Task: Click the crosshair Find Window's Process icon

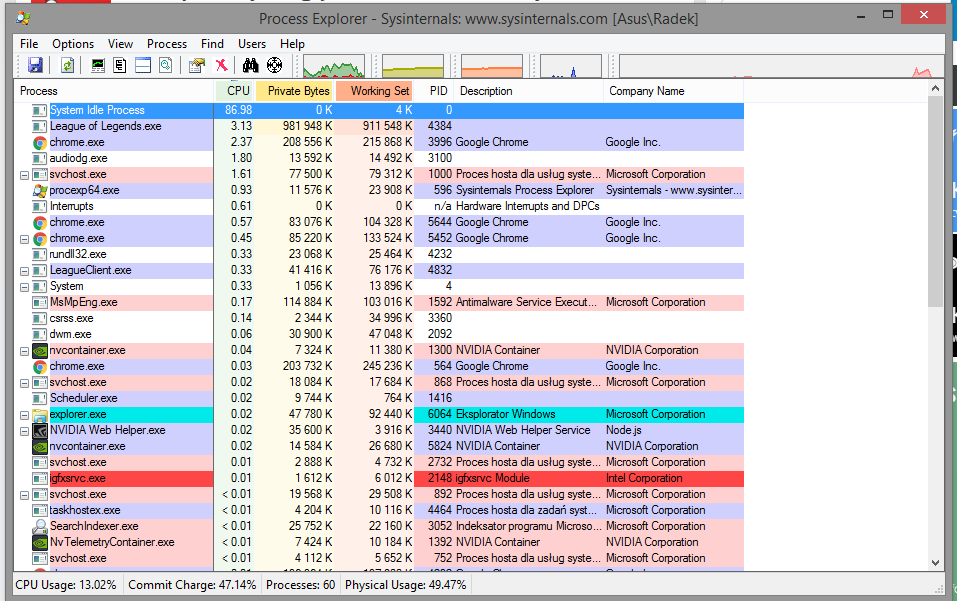Action: (x=275, y=65)
